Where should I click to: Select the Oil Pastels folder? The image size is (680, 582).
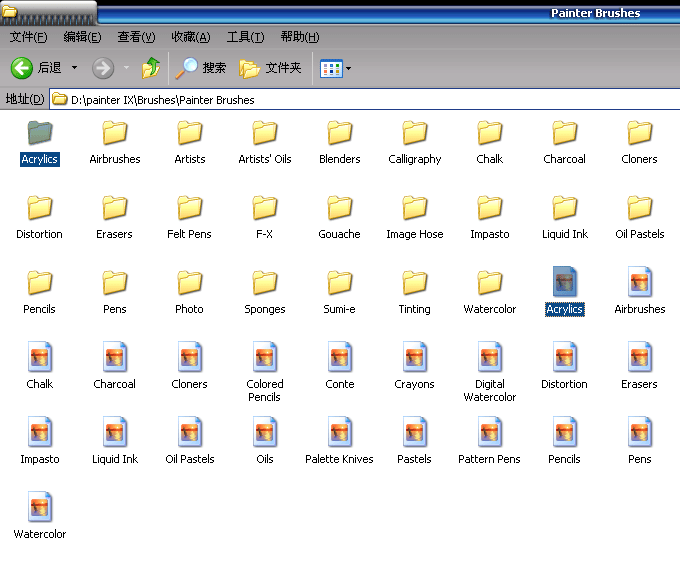pyautogui.click(x=640, y=218)
